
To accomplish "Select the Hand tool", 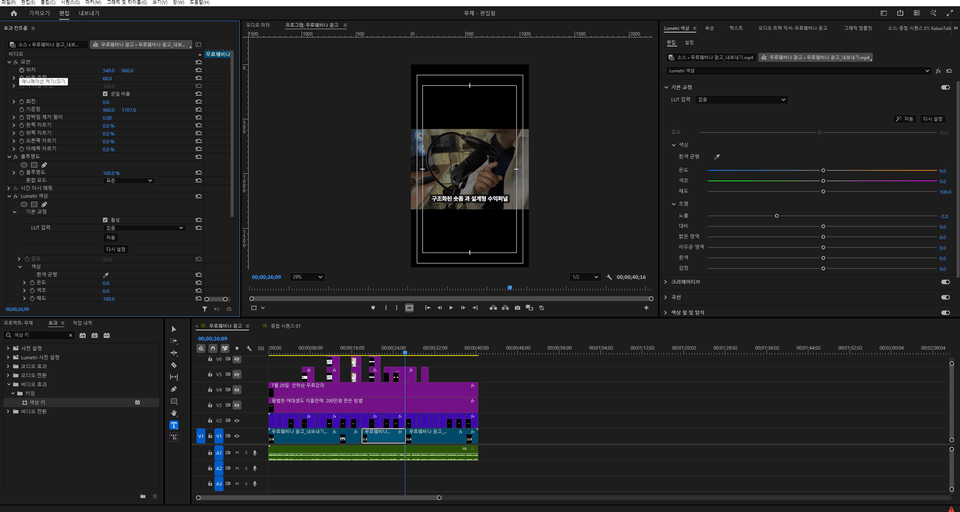I will (x=174, y=413).
